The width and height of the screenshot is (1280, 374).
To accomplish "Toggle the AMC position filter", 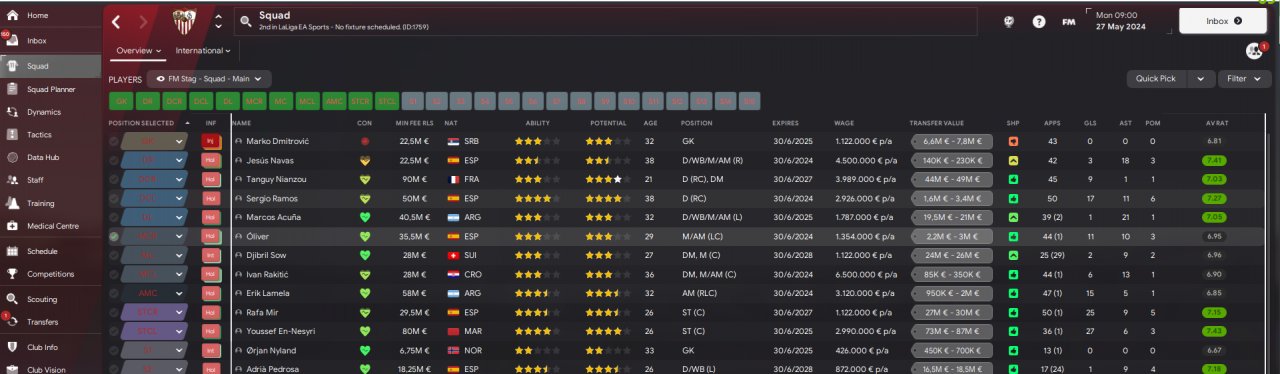I will tap(334, 101).
